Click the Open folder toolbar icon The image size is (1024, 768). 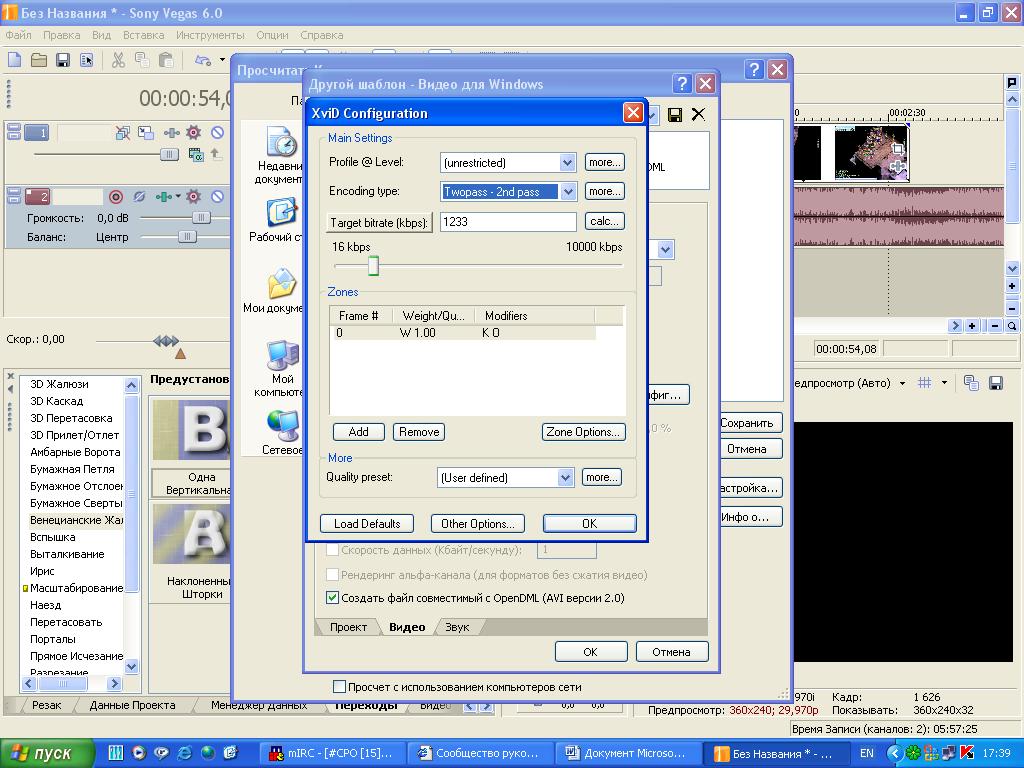click(x=39, y=60)
